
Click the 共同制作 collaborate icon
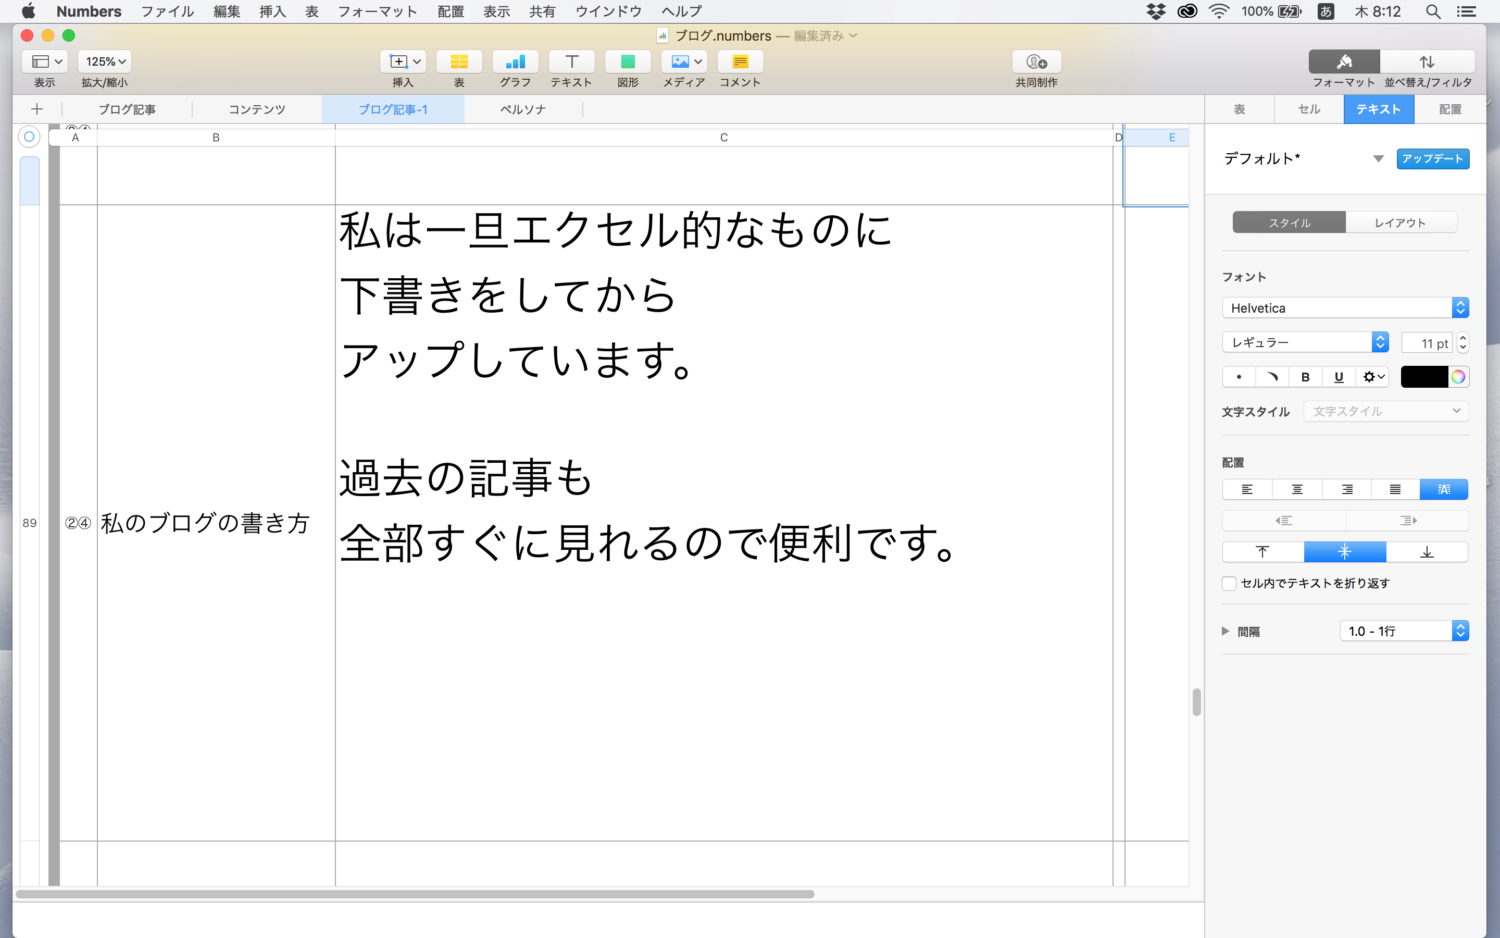point(1037,62)
